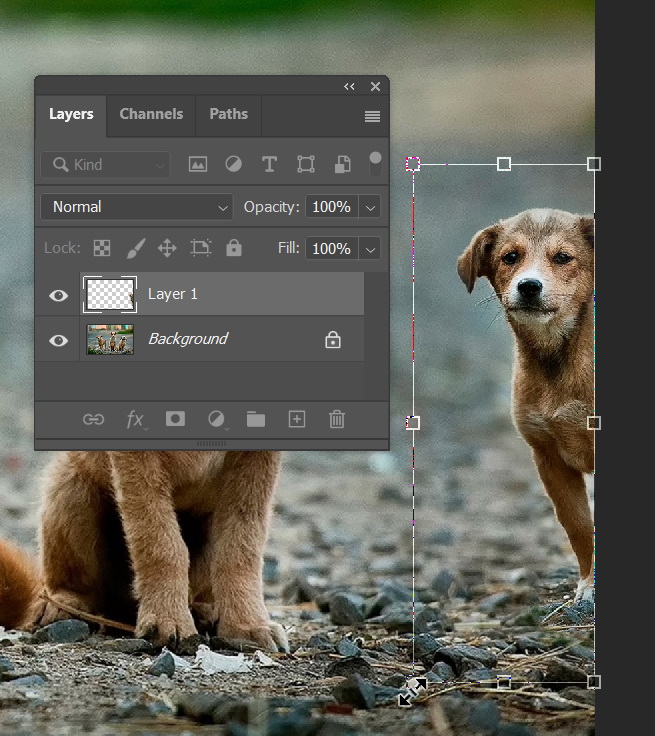Screen dimensions: 655x736
Task: Open the Normal blend mode dropdown
Action: pos(137,207)
